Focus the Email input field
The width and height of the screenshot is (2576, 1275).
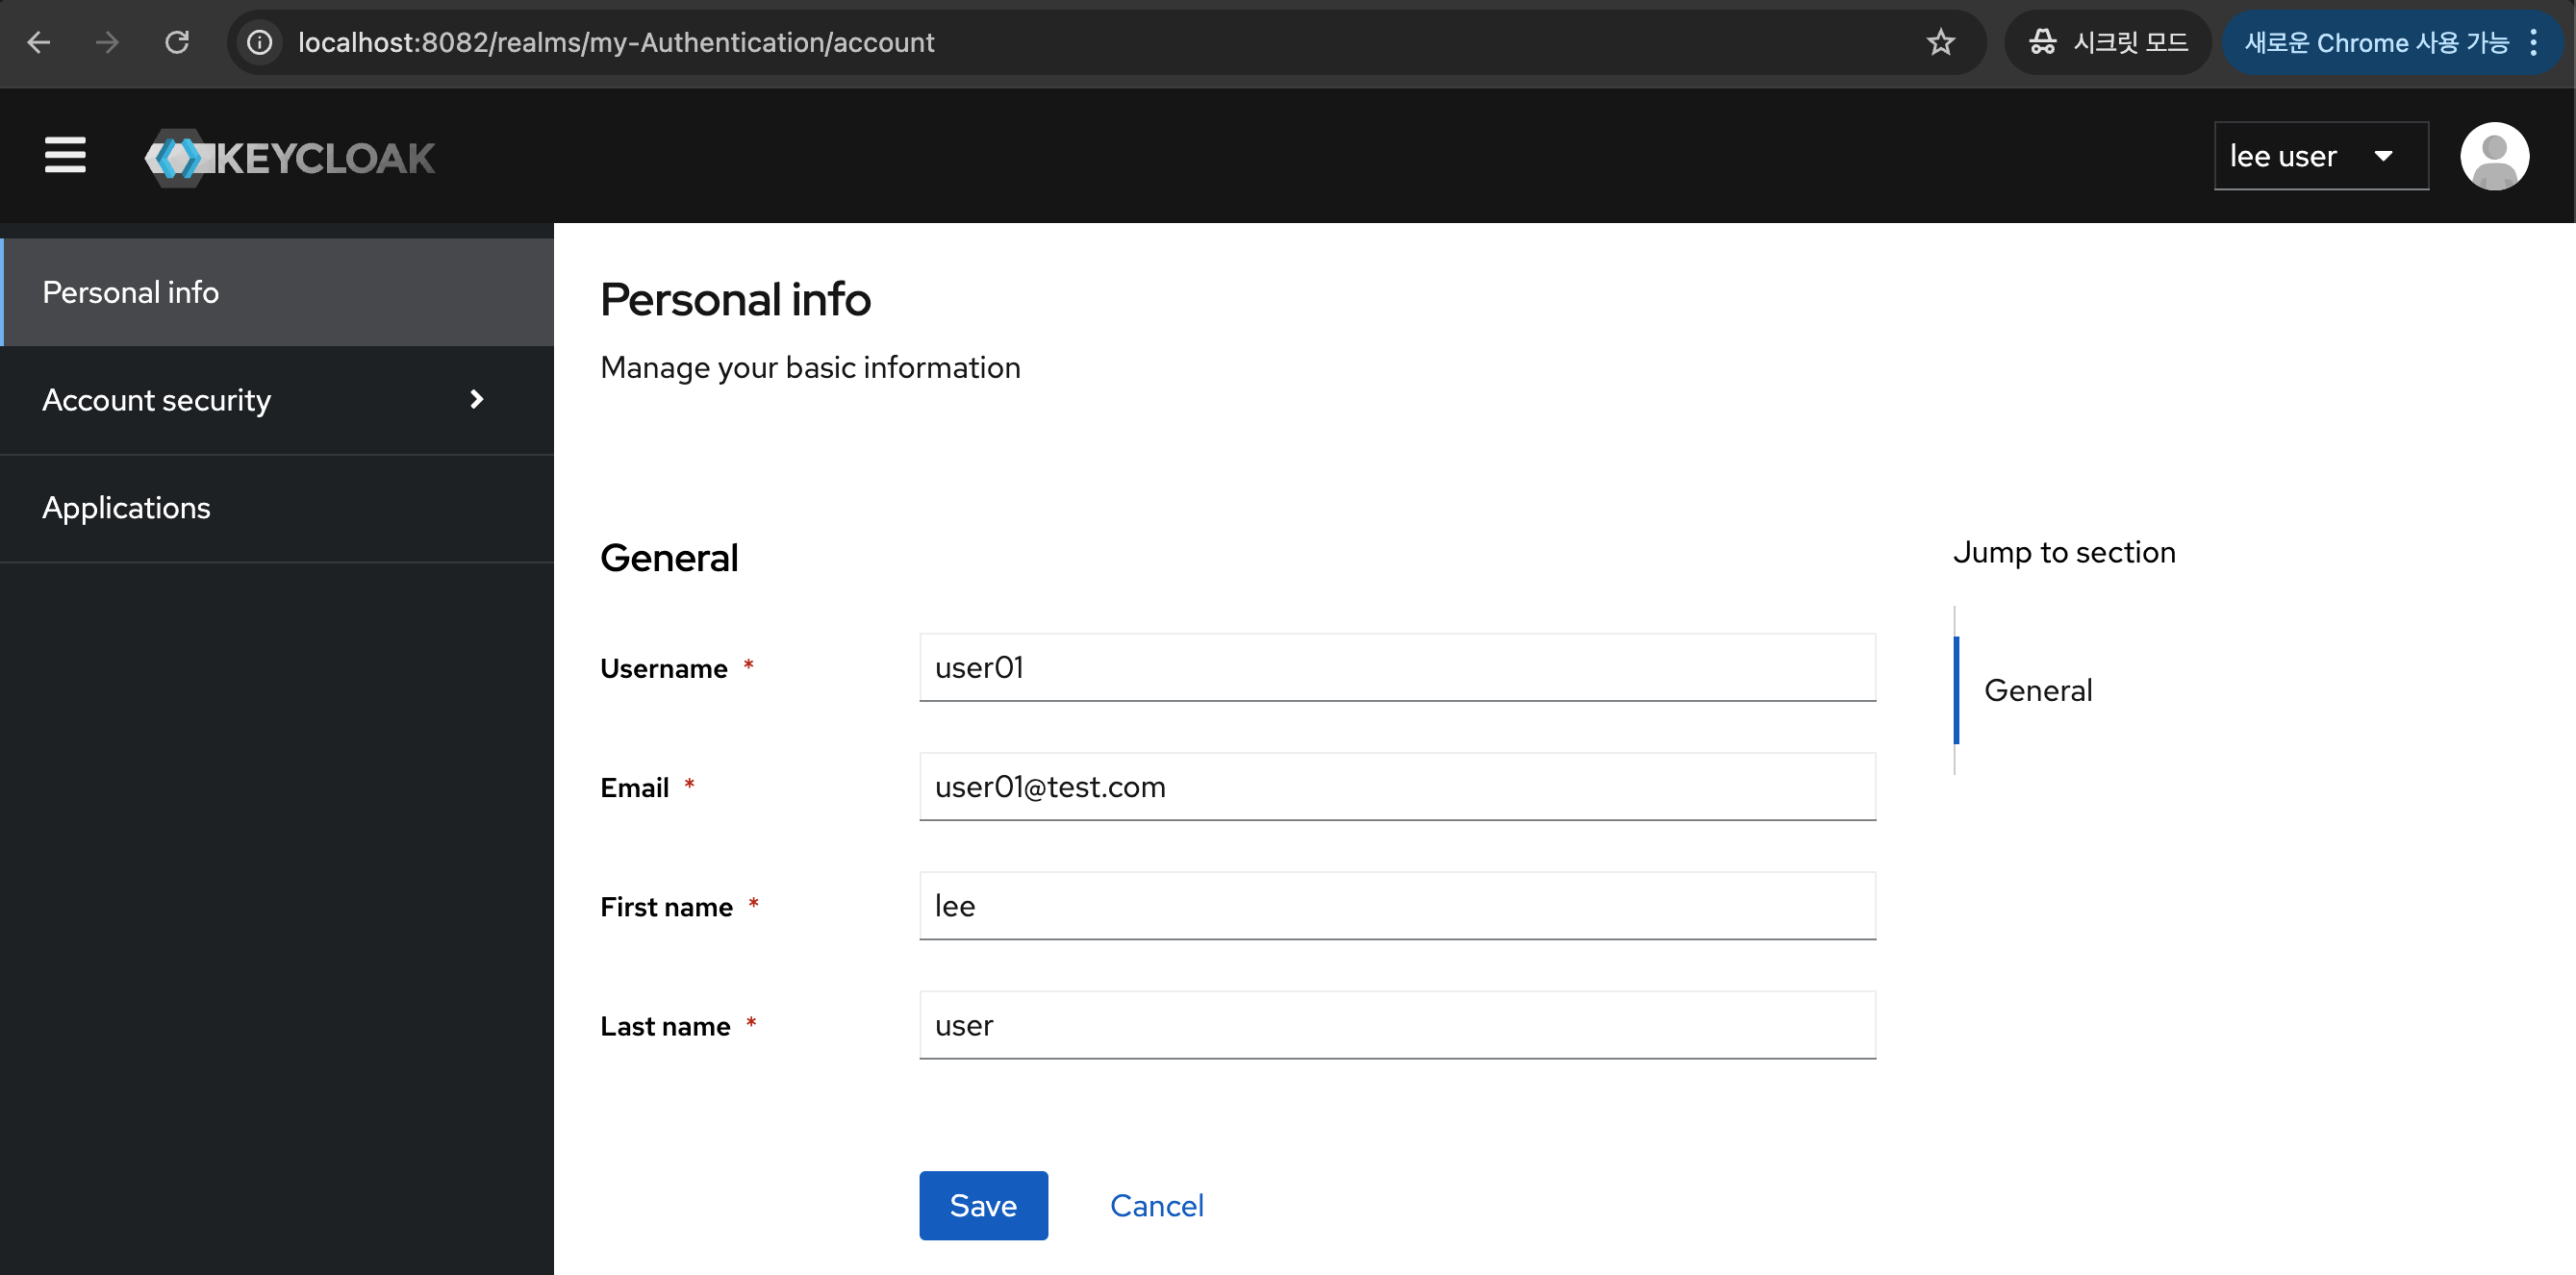pos(1396,787)
